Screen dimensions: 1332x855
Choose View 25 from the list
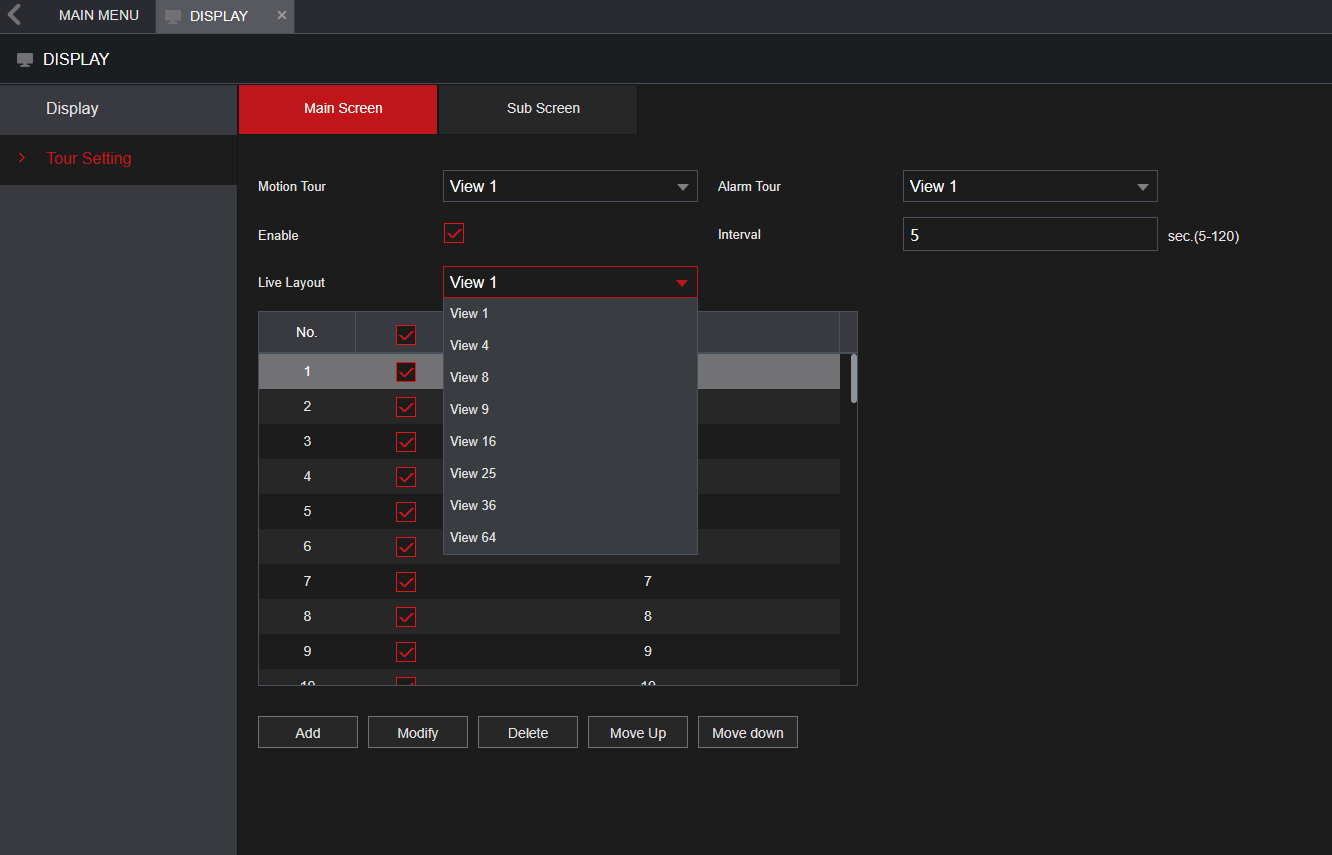570,473
